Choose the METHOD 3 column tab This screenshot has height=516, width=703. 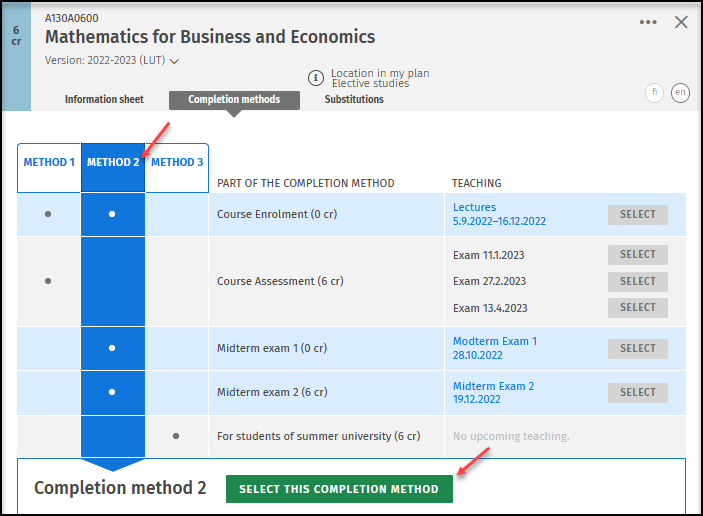coord(177,168)
